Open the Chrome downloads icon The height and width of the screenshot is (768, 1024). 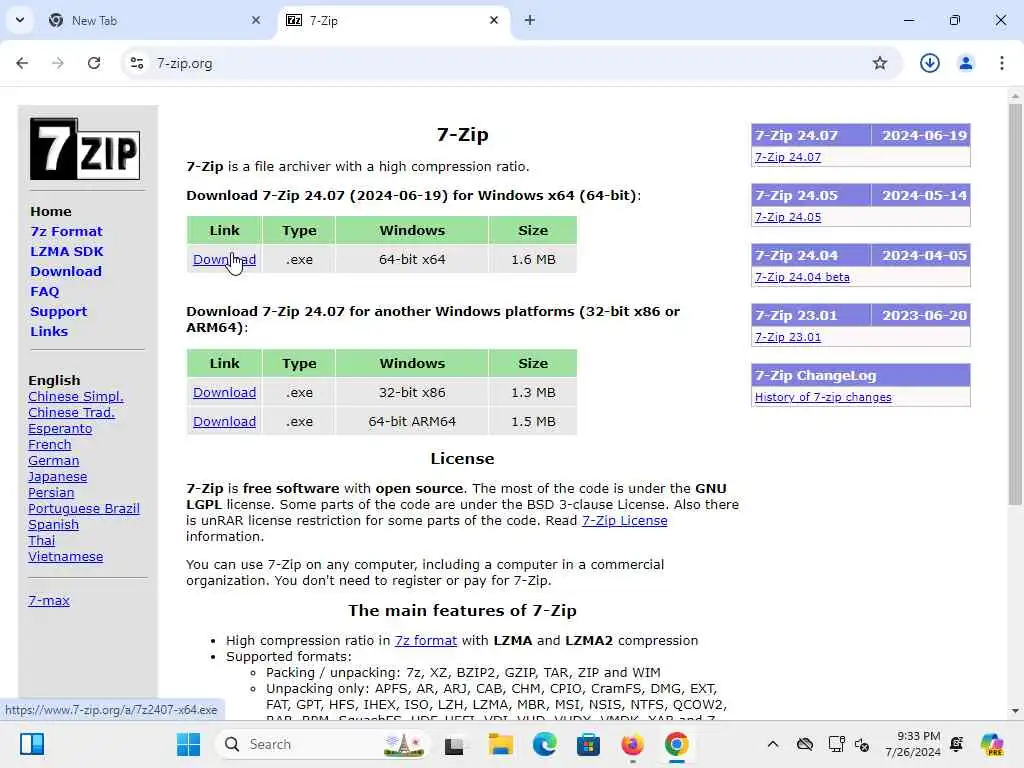click(x=929, y=63)
